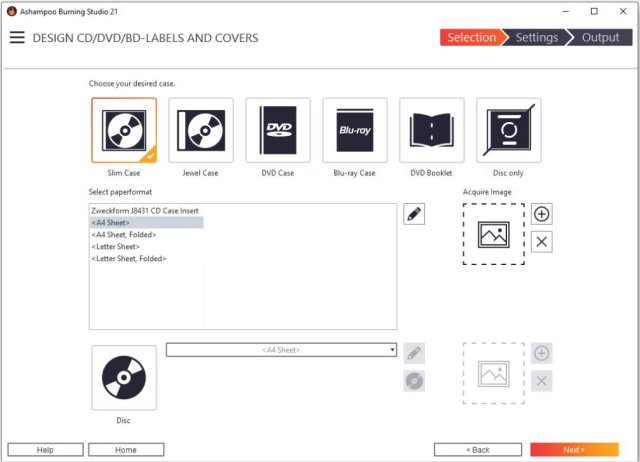Proceed with the Next button
640x462 pixels.
(574, 450)
